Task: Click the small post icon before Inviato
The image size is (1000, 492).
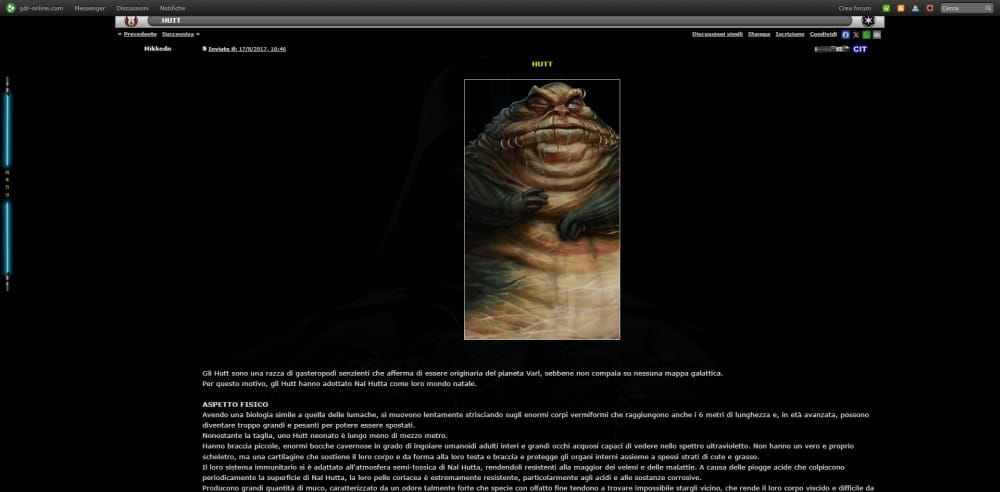Action: [x=205, y=48]
